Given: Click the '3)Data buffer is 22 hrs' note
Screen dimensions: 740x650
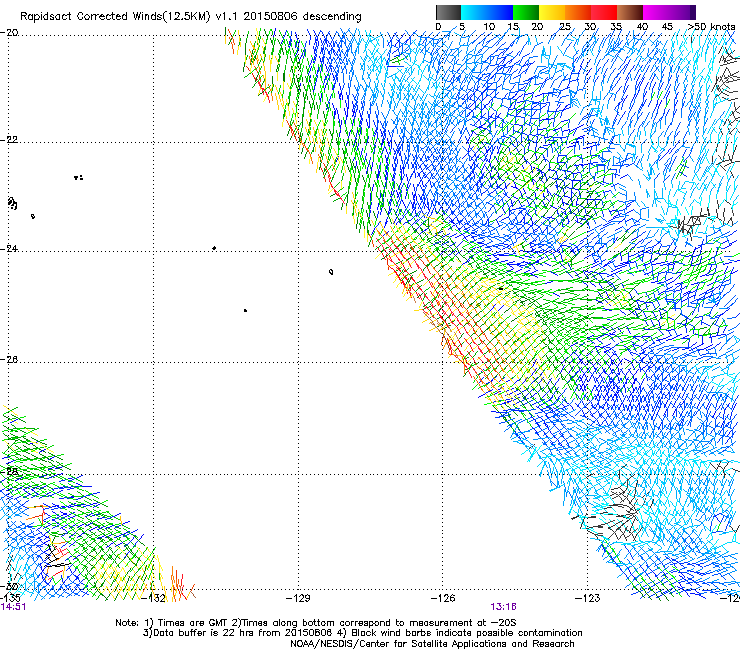Looking at the screenshot, I should tap(238, 633).
